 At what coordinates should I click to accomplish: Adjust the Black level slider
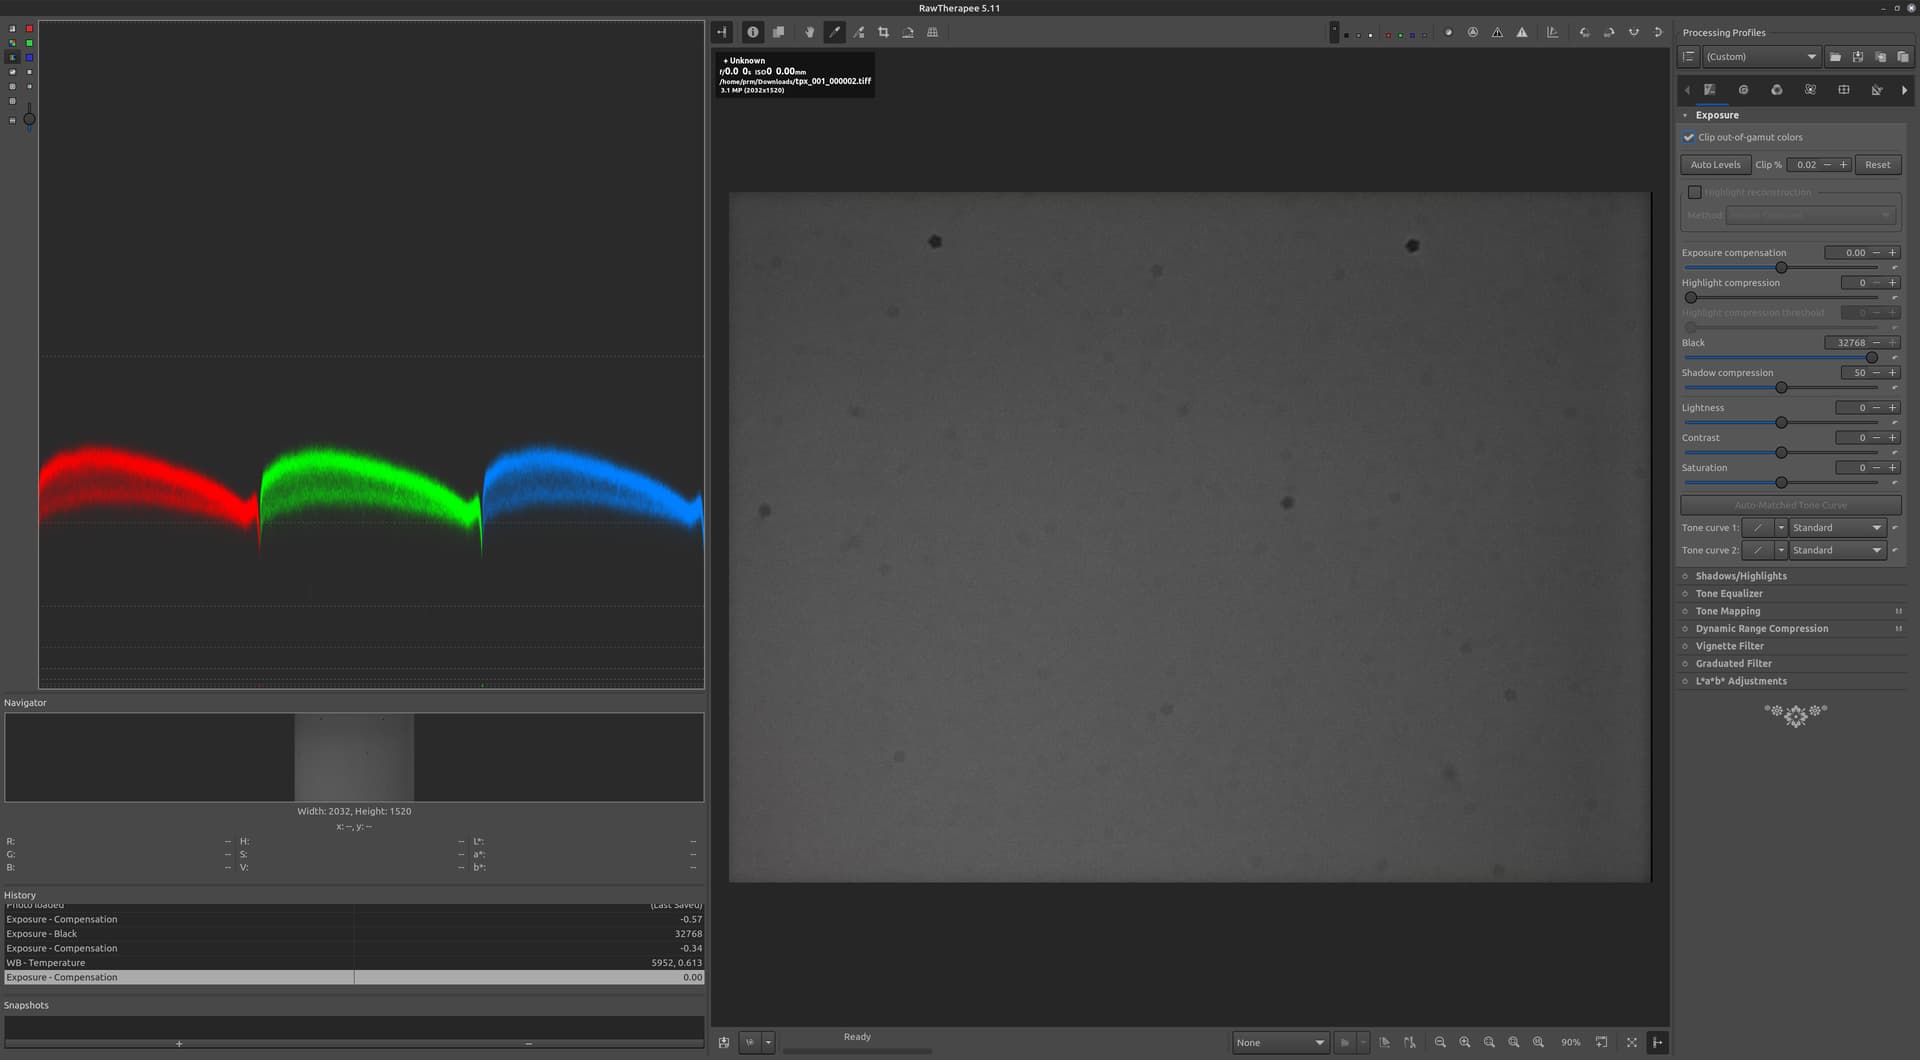tap(1781, 358)
